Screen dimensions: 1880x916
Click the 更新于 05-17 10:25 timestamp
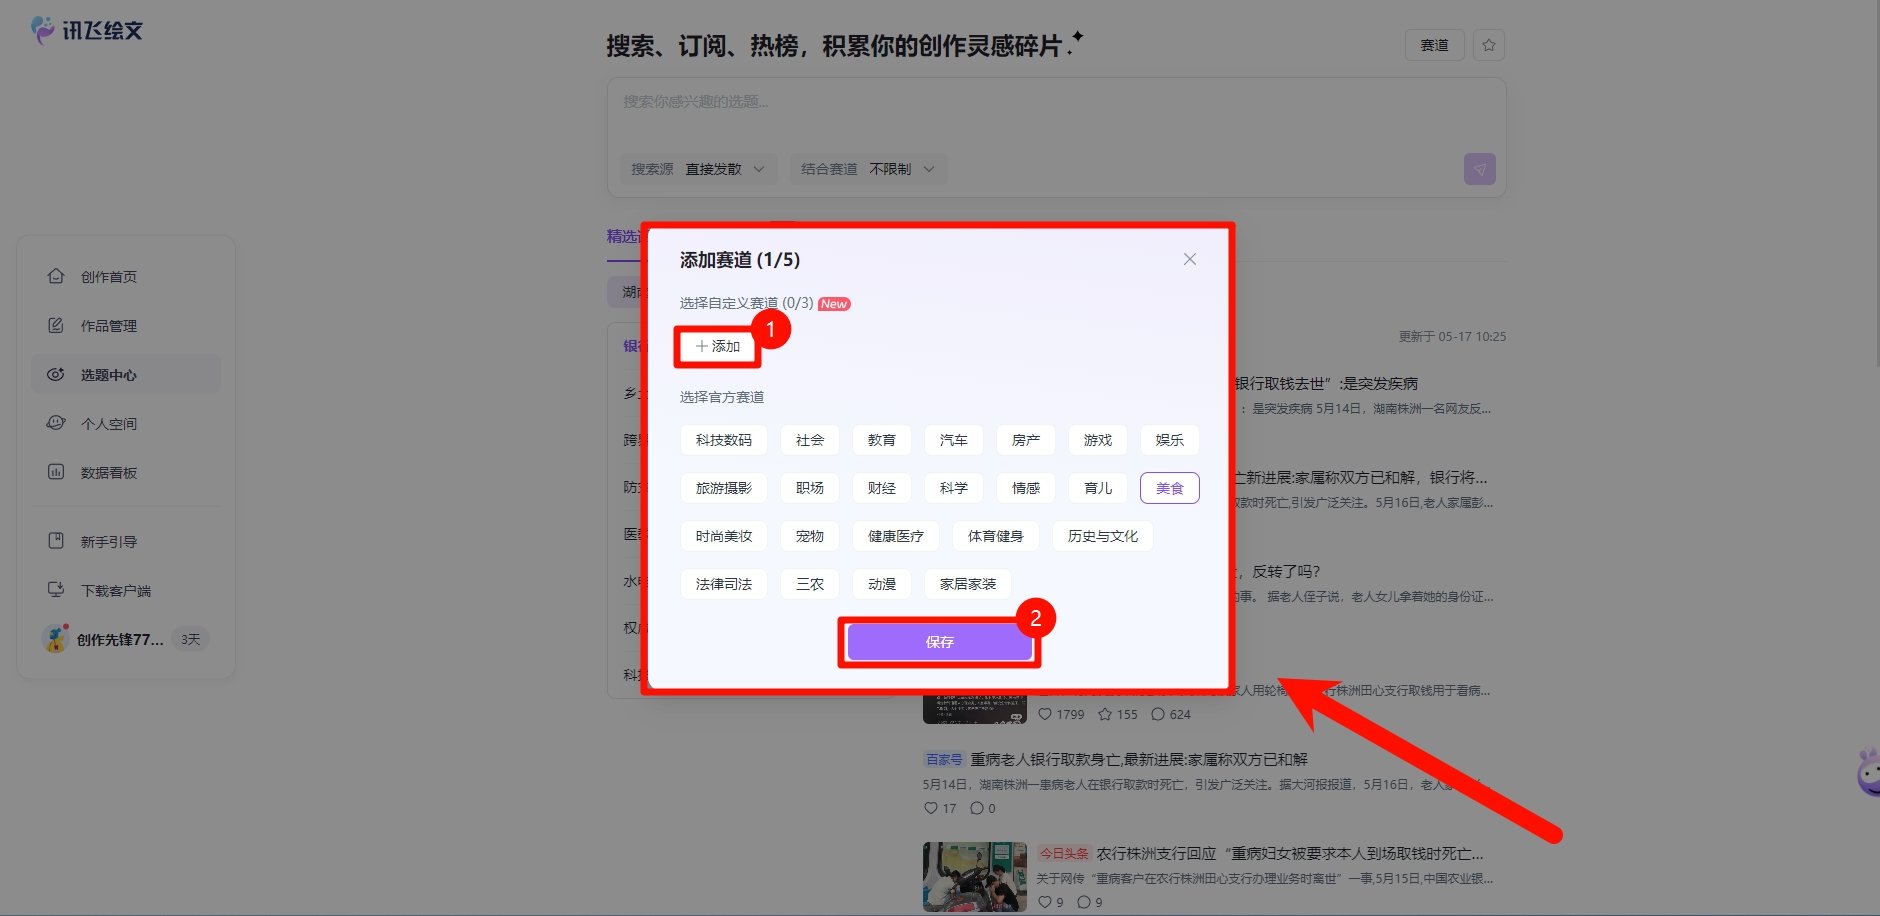[1452, 337]
